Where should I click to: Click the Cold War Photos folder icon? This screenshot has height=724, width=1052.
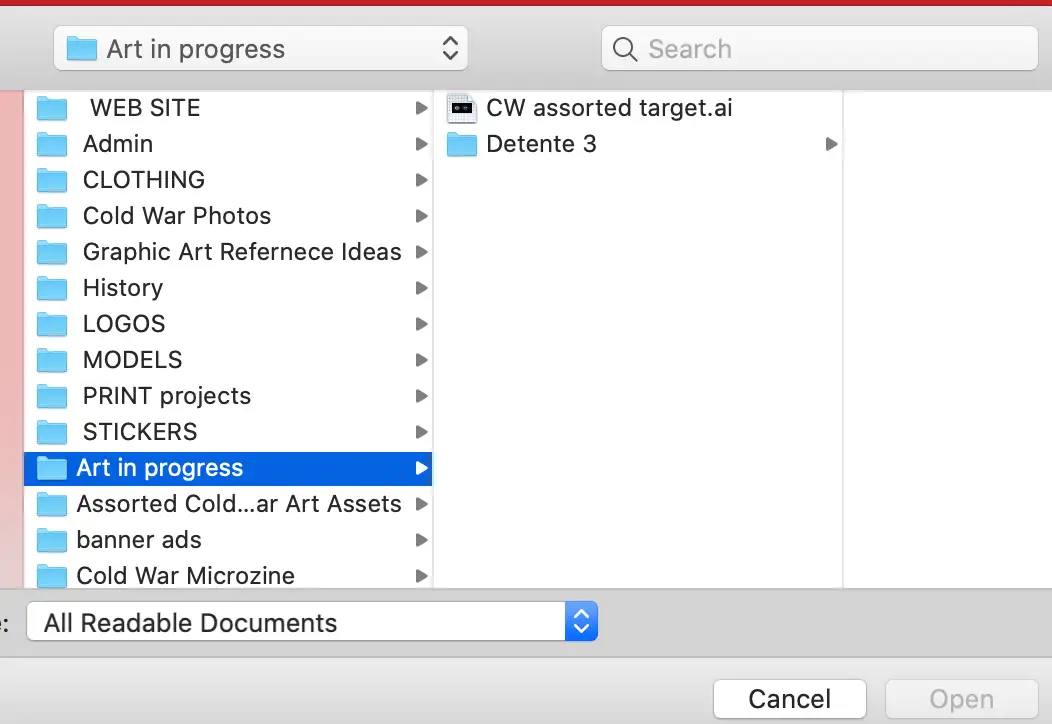tap(52, 216)
